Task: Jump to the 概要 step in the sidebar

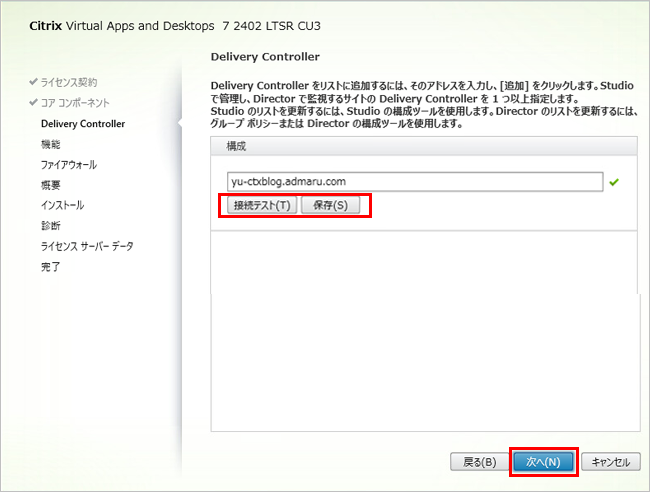Action: click(51, 185)
